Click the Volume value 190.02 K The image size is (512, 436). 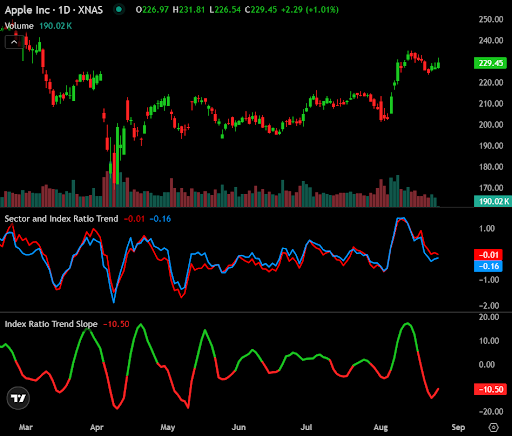coord(55,26)
